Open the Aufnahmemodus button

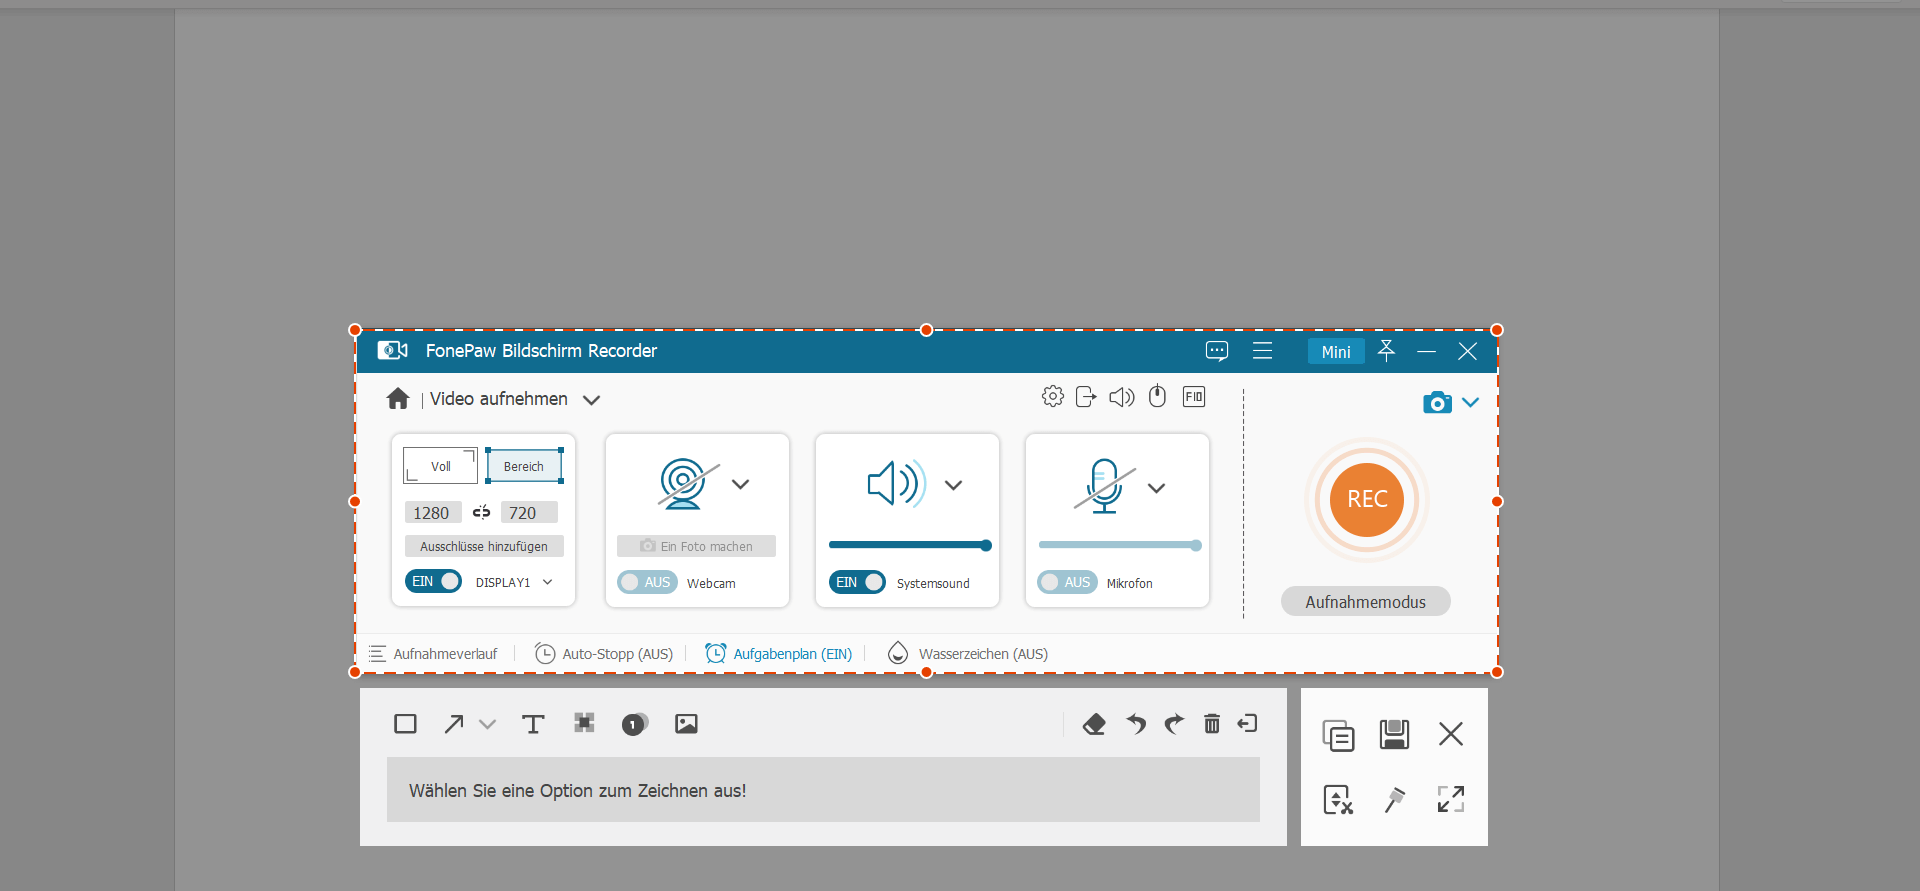(1365, 601)
